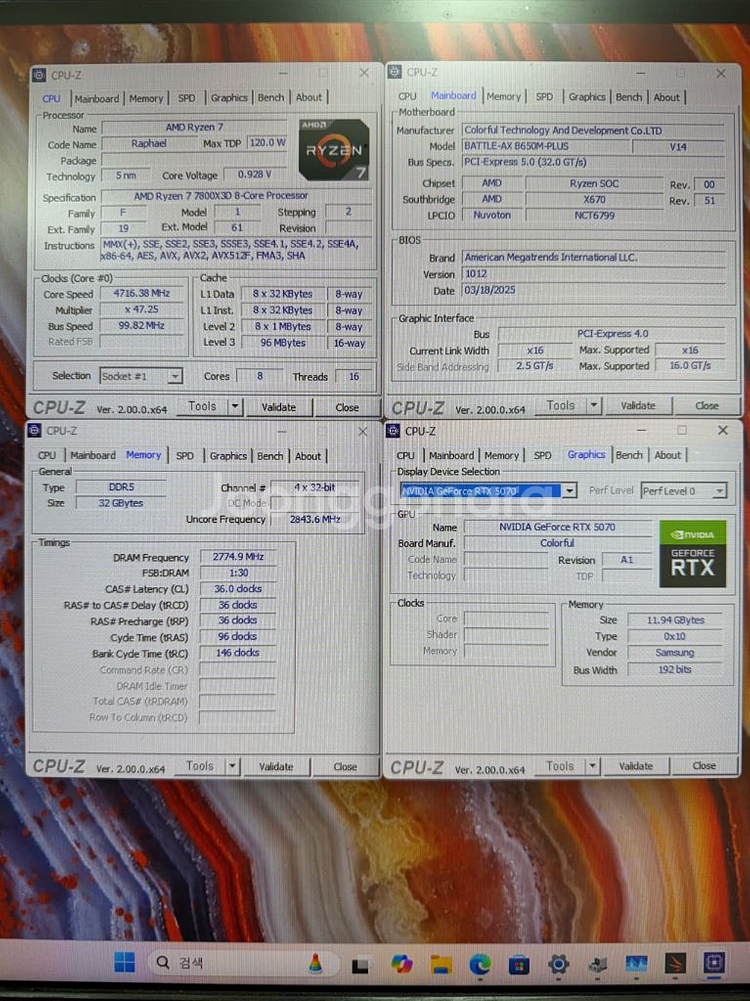
Task: Click CPU-Z title icon in Mainboard window
Action: point(394,72)
